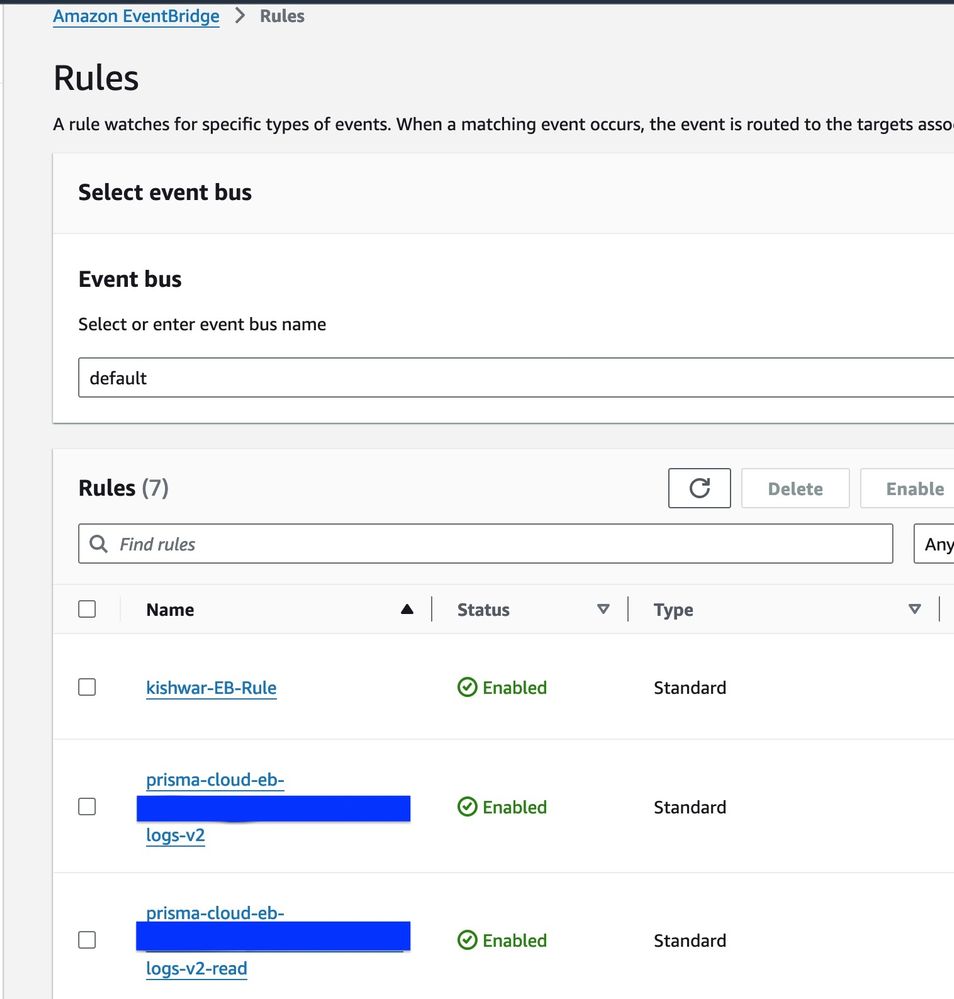Click the Enabled status icon for kishwar-EB-Rule

467,687
